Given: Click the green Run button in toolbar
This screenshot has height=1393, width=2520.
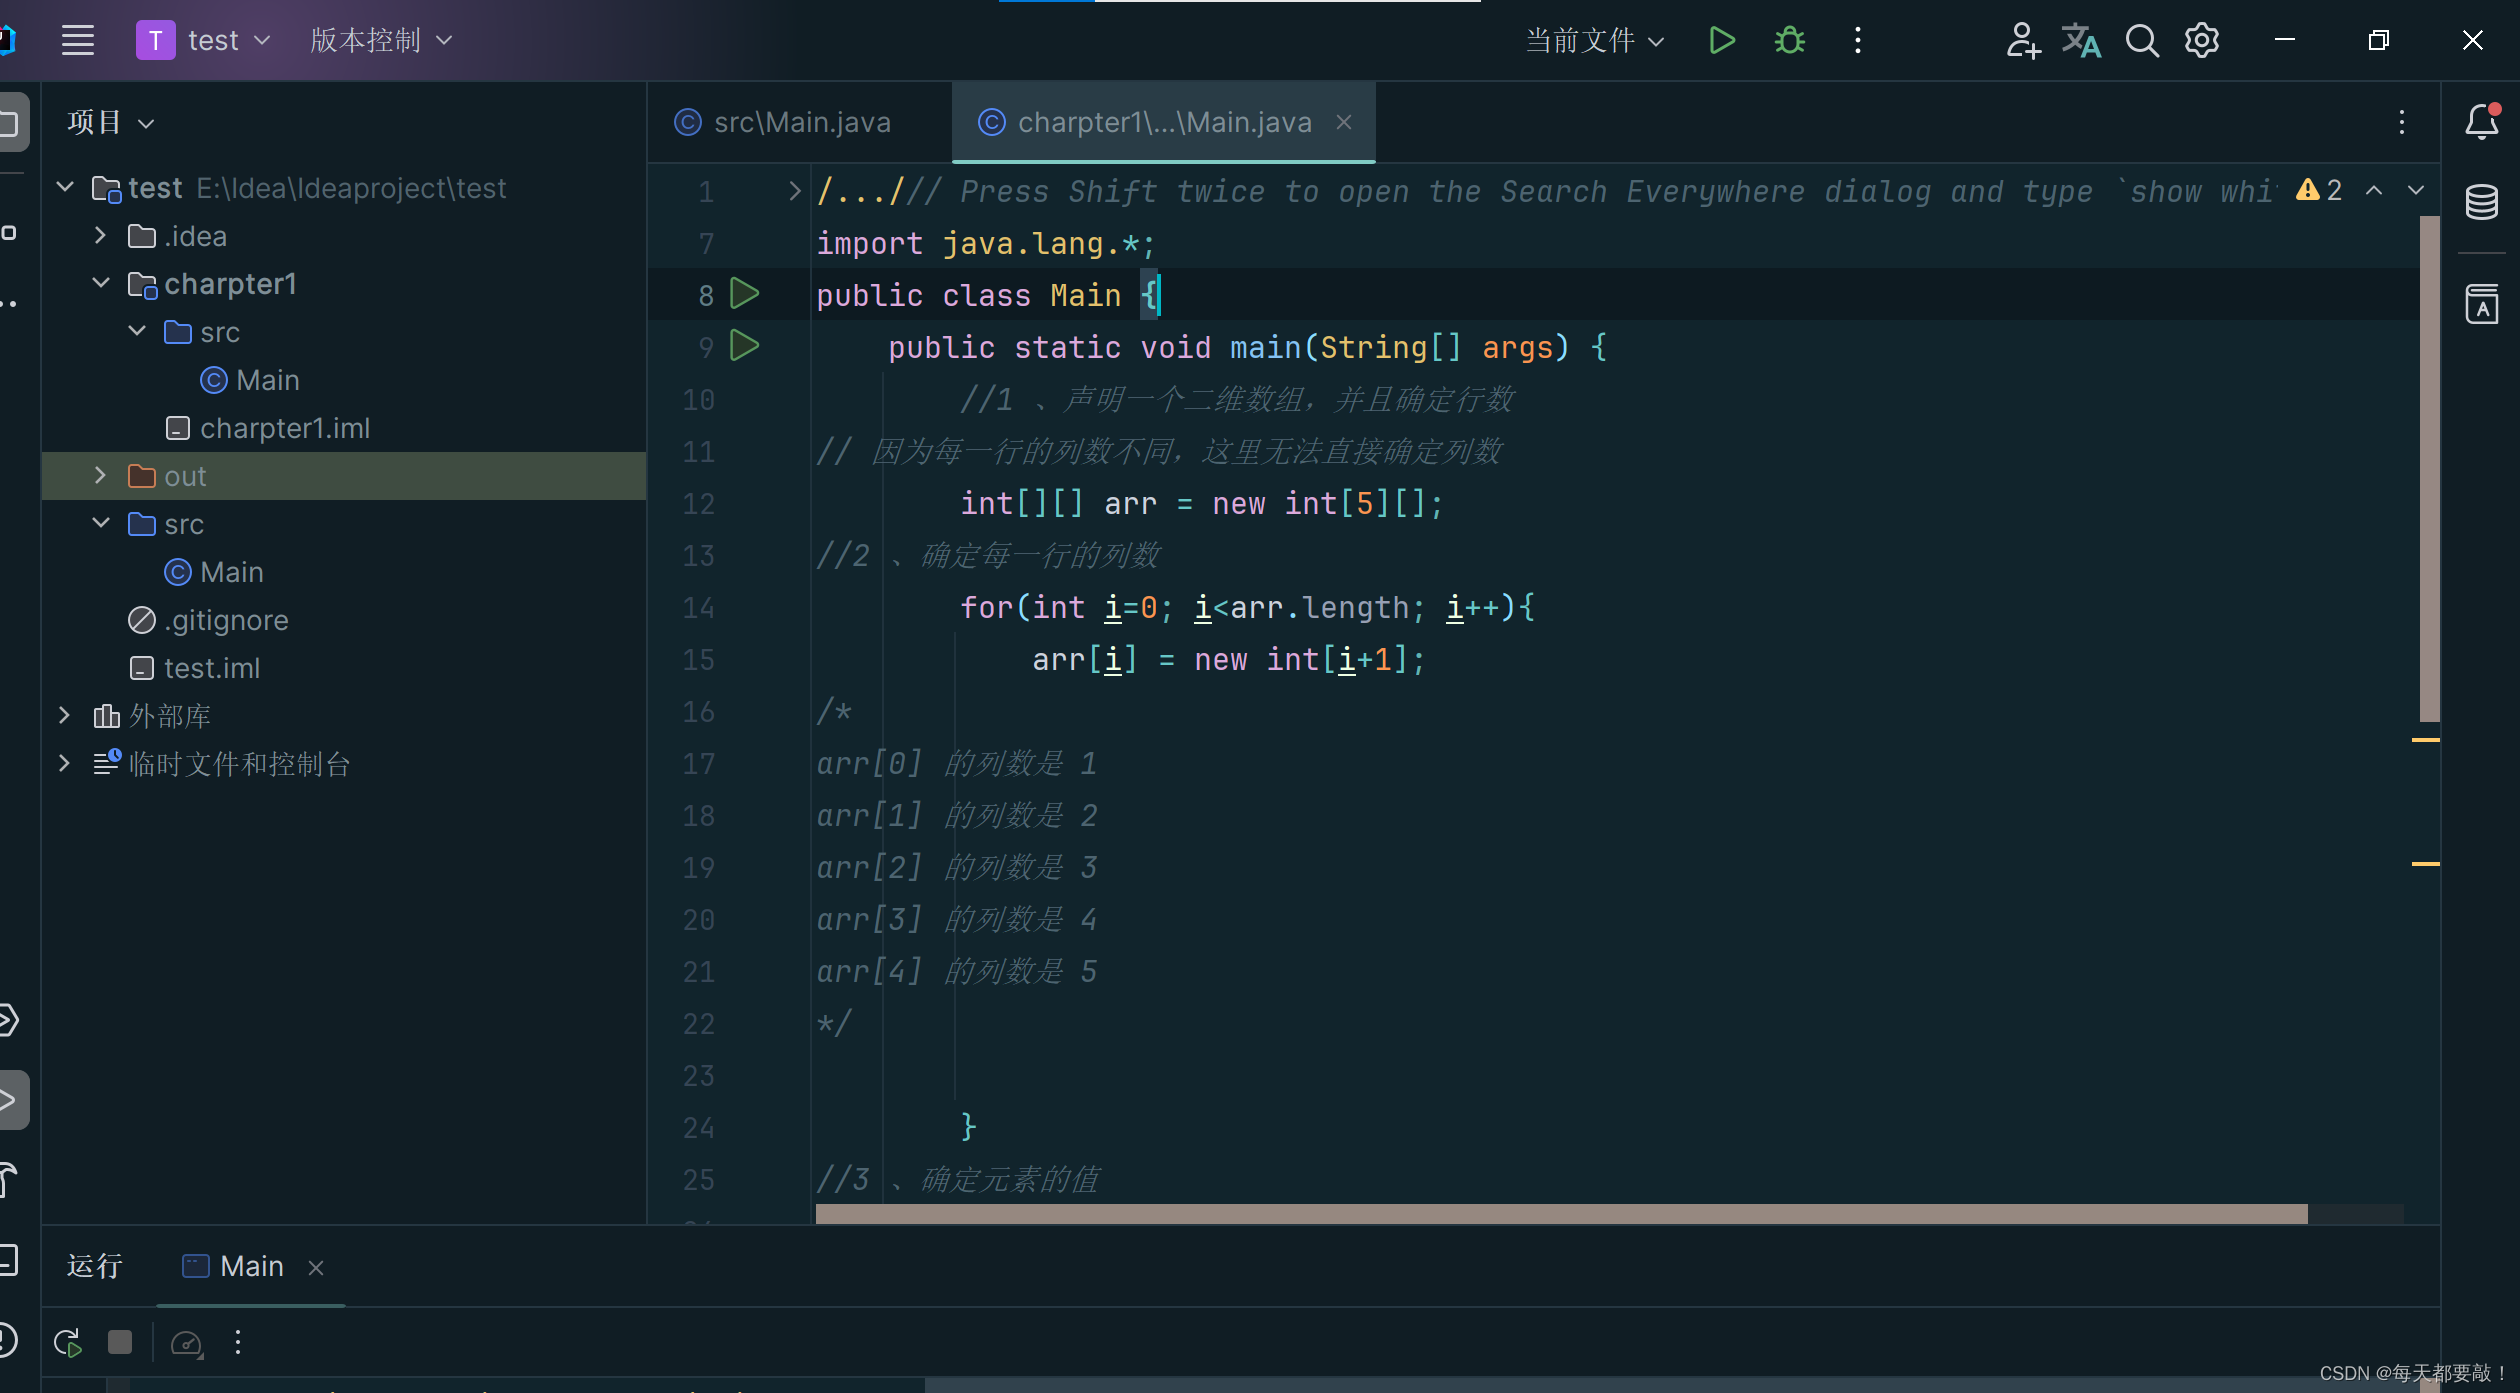Looking at the screenshot, I should (1721, 41).
